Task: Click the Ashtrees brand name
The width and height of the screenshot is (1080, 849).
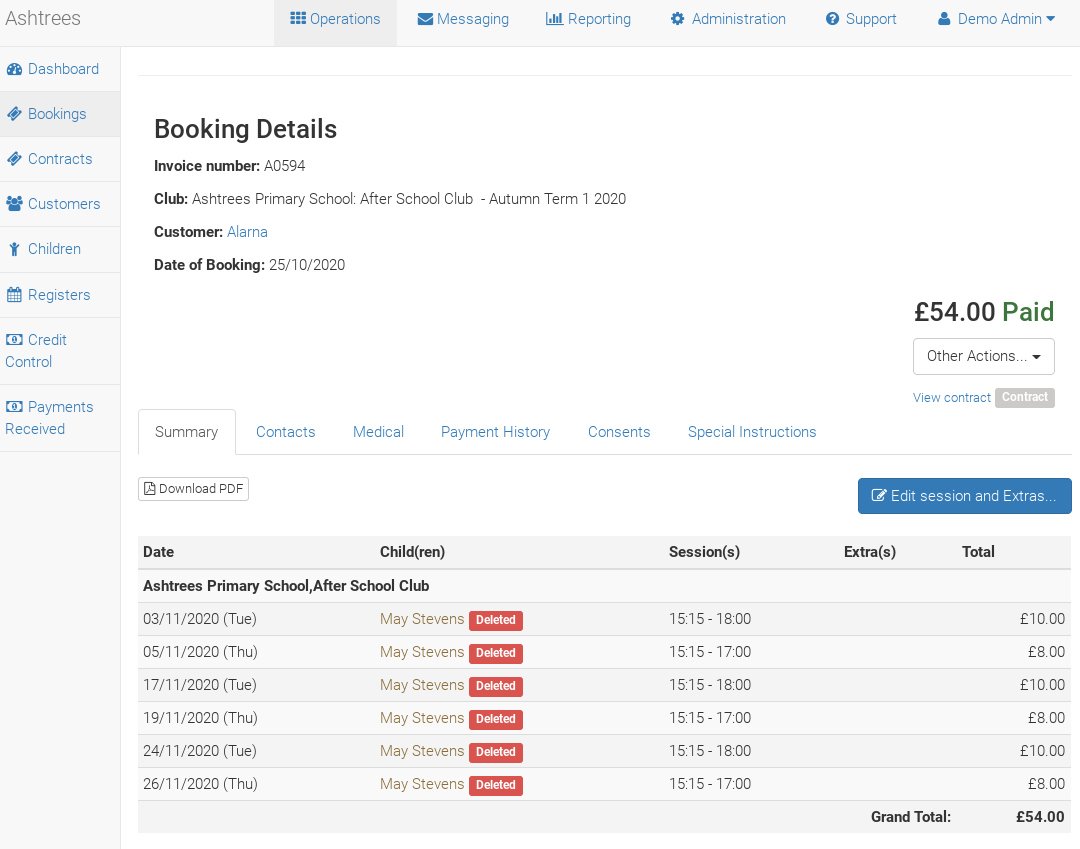Action: click(43, 18)
